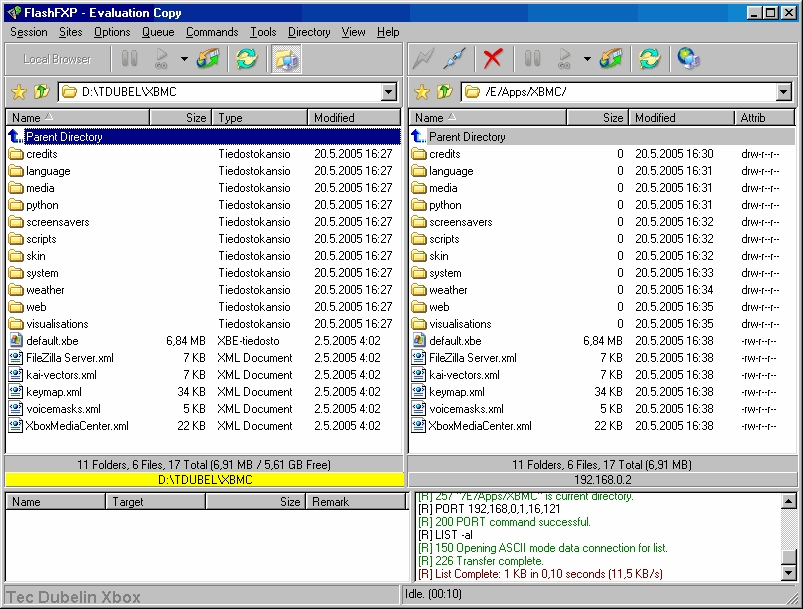Sort left pane by Type column
This screenshot has height=609, width=803.
[x=260, y=118]
